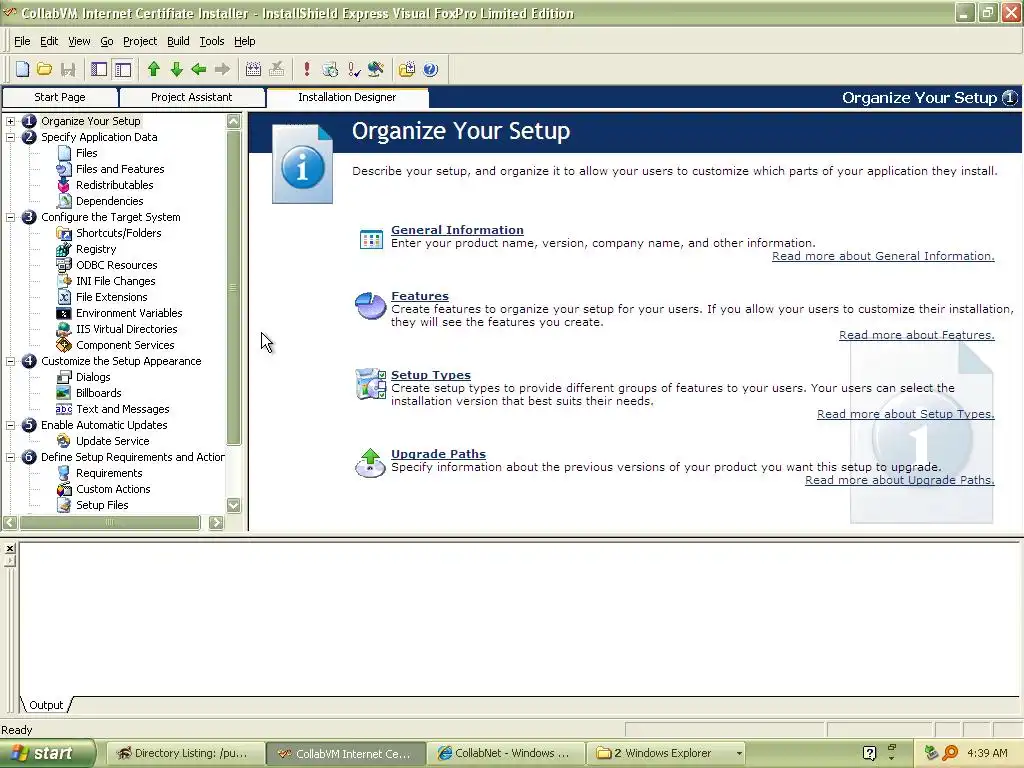The height and width of the screenshot is (768, 1024).
Task: Collapse the Configure the Target System node
Action: click(x=10, y=217)
